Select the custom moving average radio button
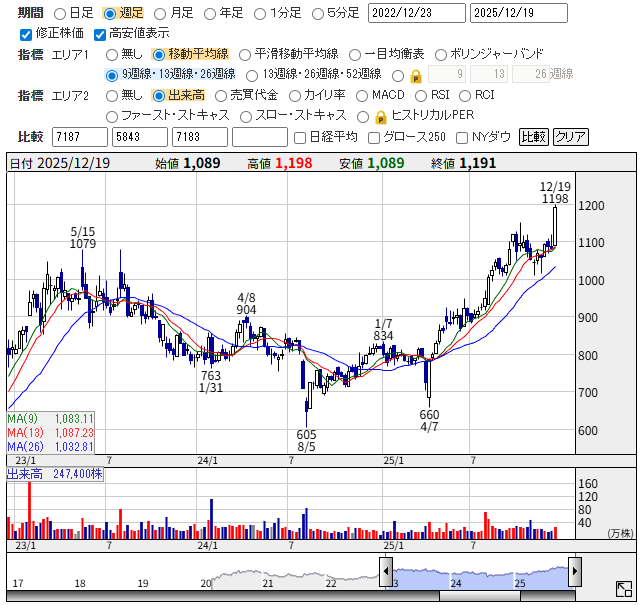 [398, 76]
